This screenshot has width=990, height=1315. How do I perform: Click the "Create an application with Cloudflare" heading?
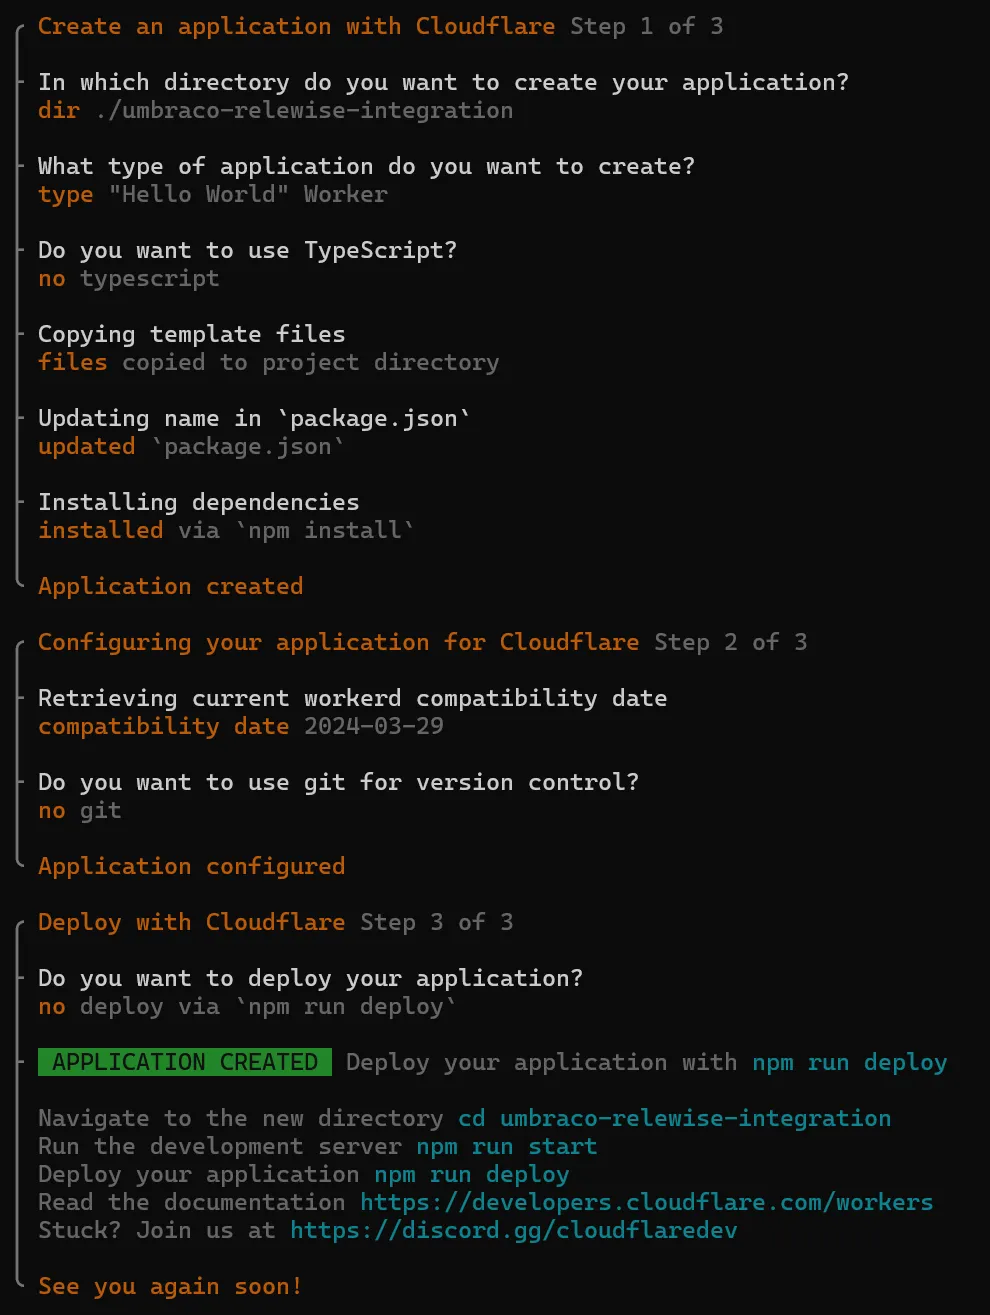click(296, 26)
